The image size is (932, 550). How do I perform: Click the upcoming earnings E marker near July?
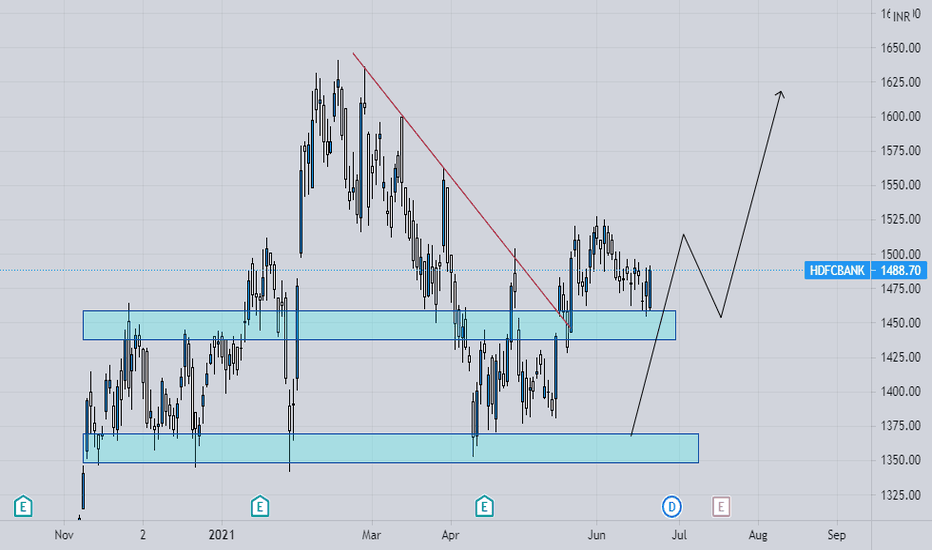click(721, 507)
